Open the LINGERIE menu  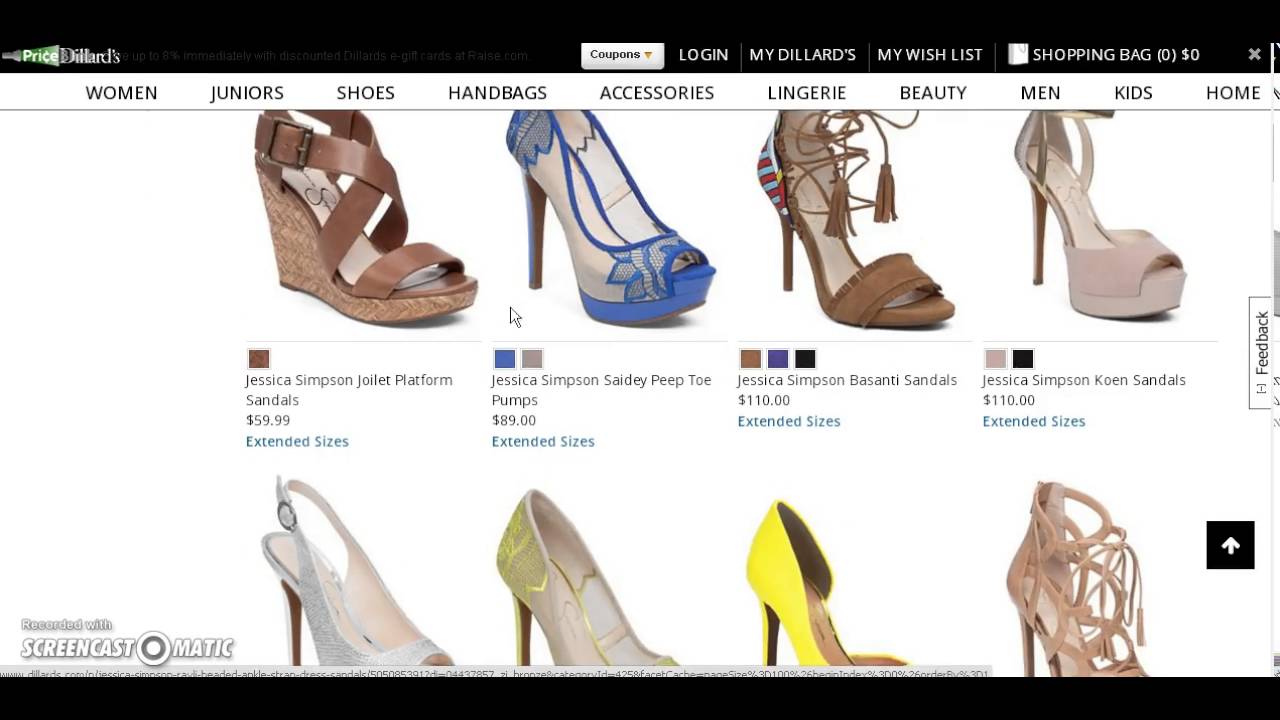(807, 93)
